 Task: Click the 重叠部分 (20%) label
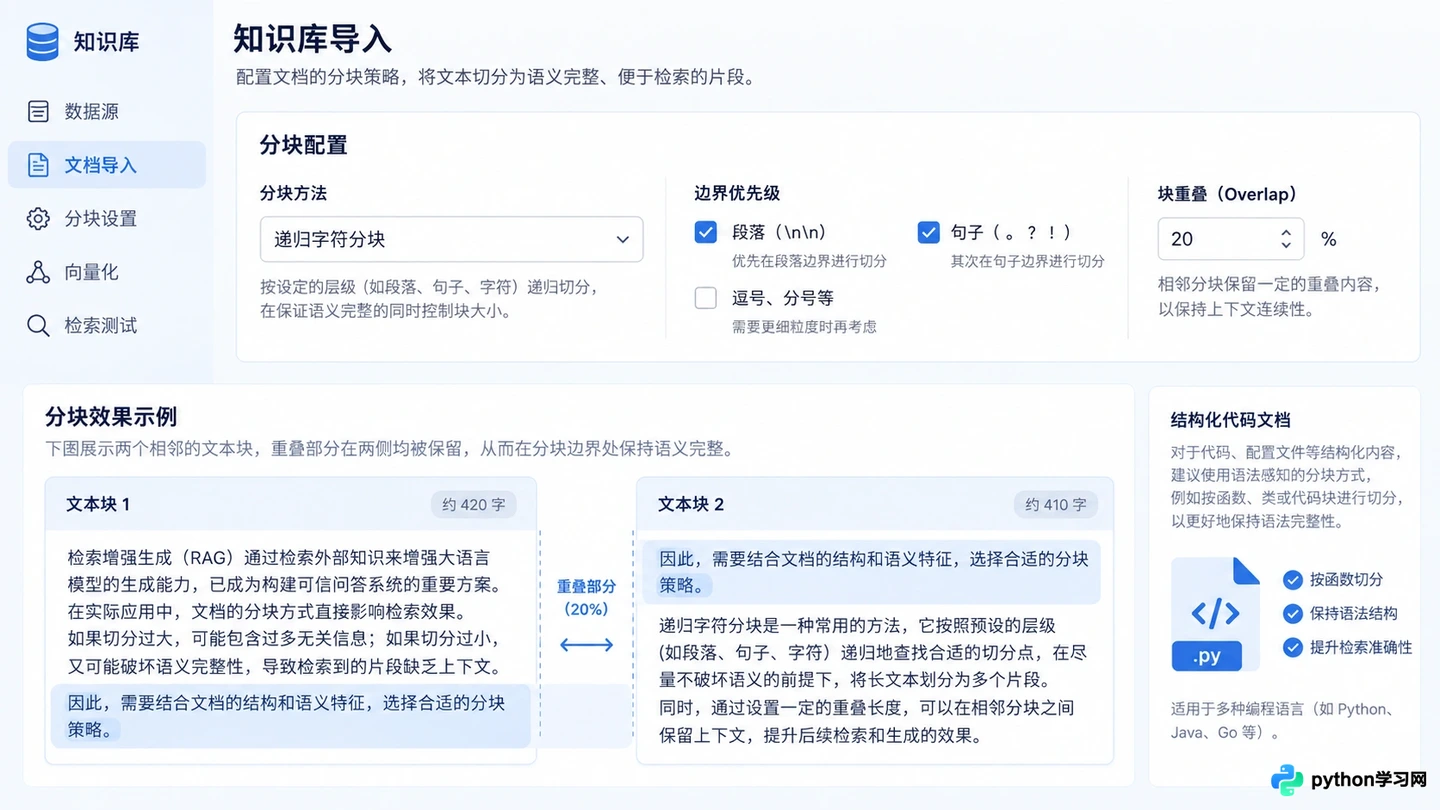(x=586, y=597)
